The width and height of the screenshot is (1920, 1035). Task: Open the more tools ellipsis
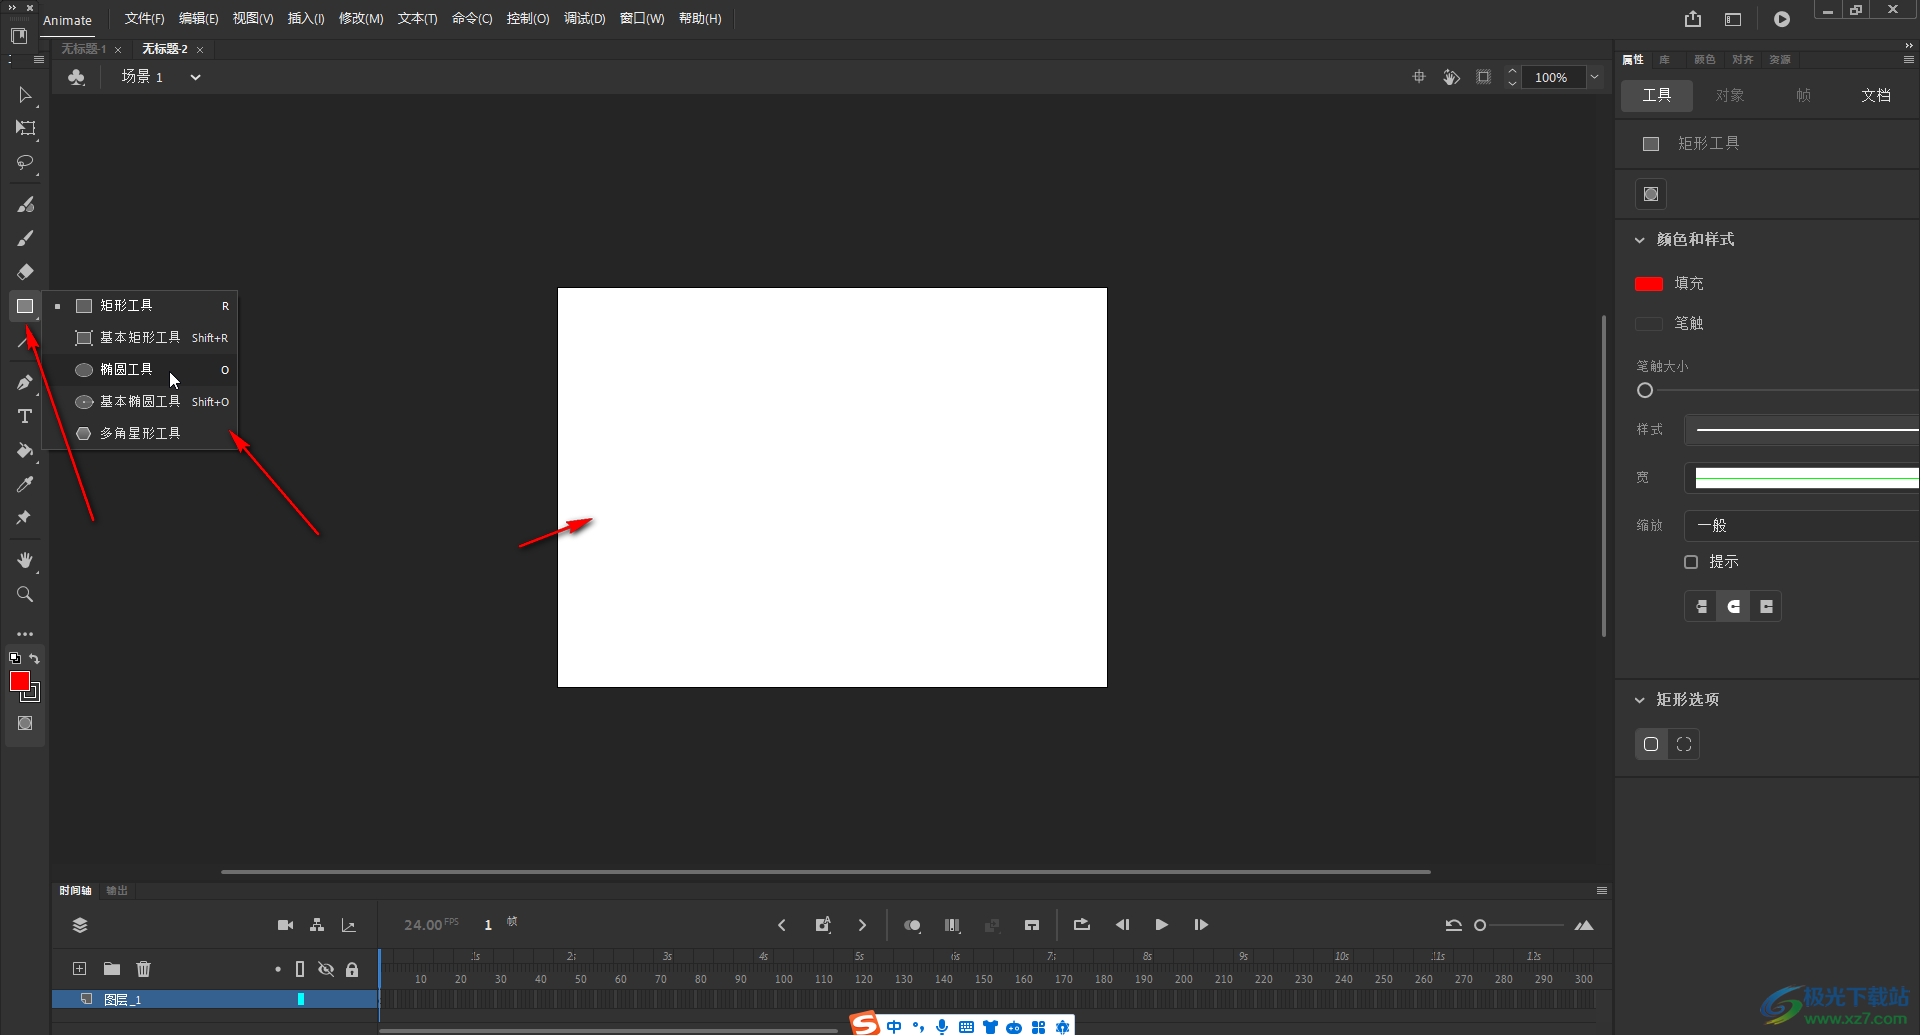[25, 634]
